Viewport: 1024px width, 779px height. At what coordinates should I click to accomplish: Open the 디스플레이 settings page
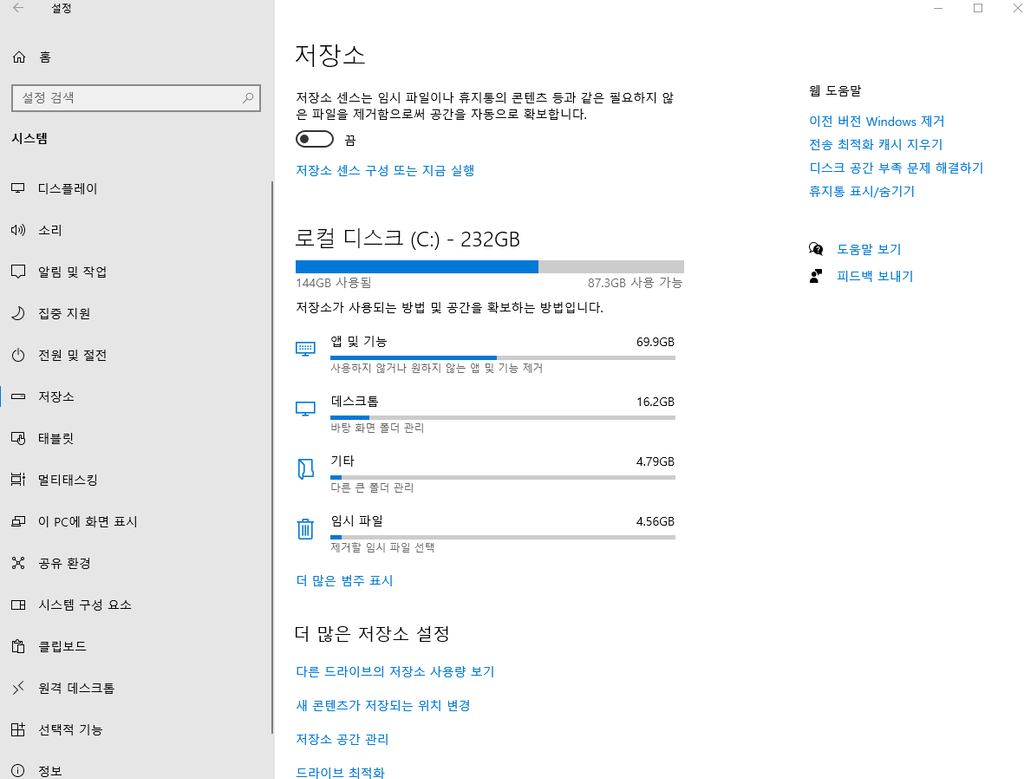(136, 189)
